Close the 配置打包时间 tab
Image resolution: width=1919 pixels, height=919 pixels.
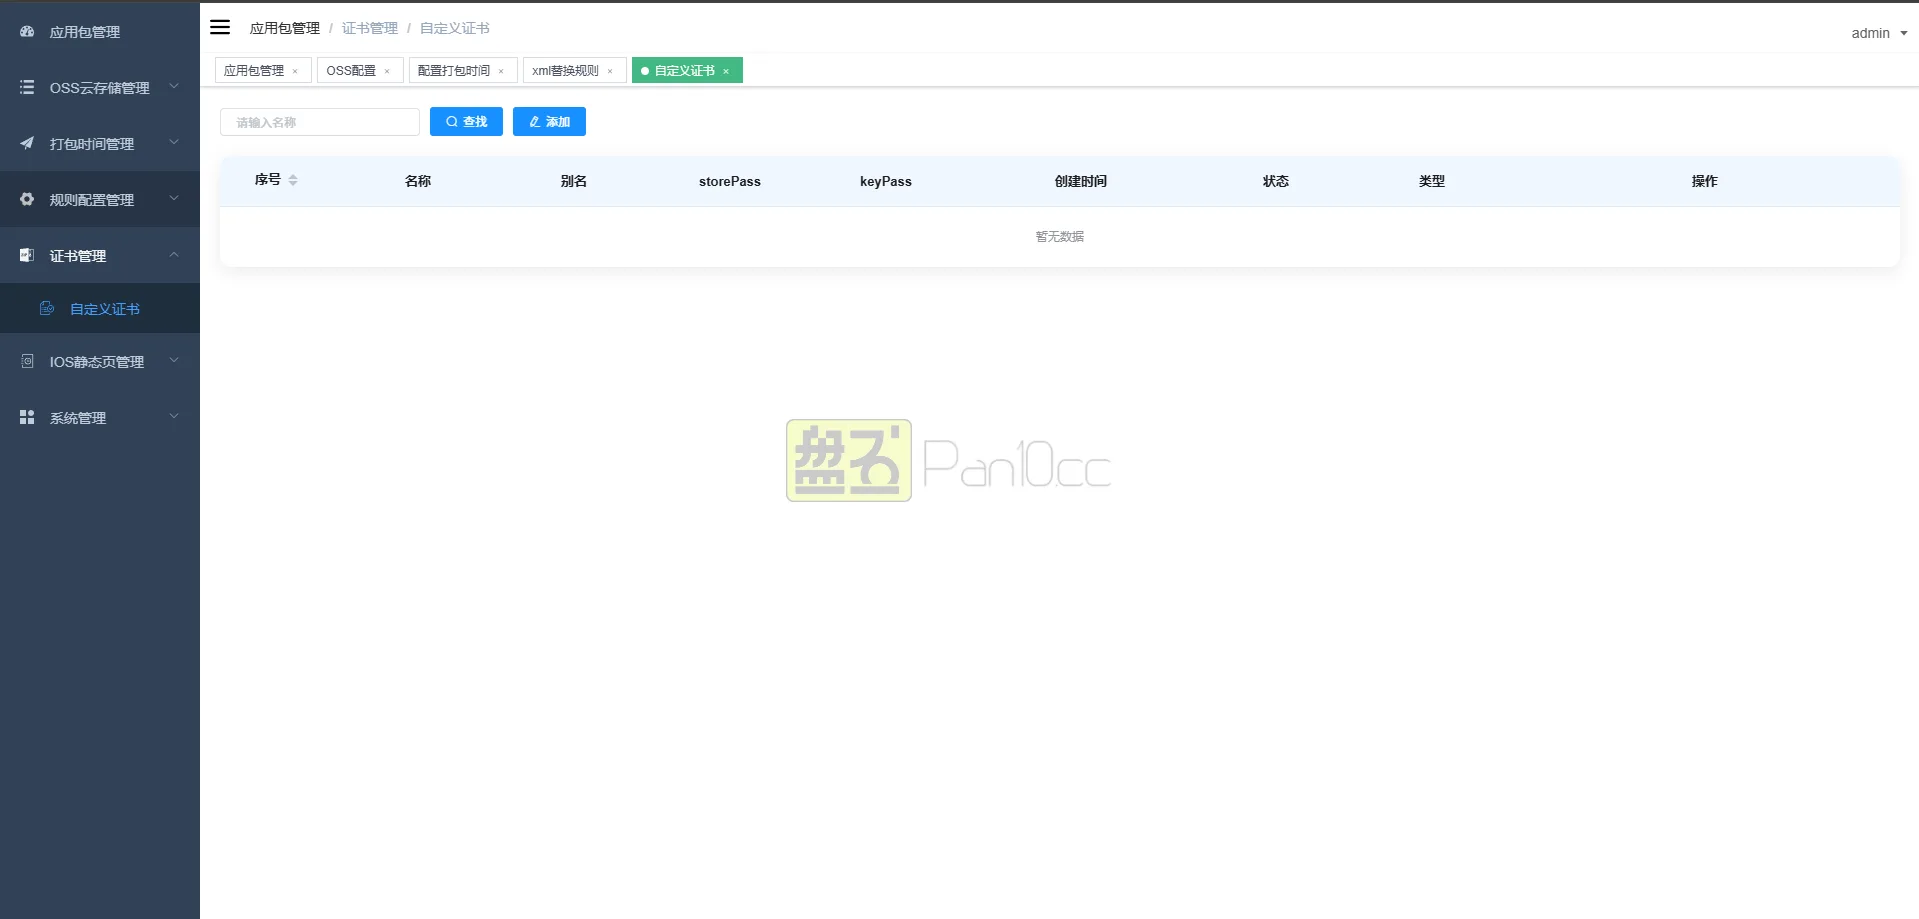[x=501, y=71]
